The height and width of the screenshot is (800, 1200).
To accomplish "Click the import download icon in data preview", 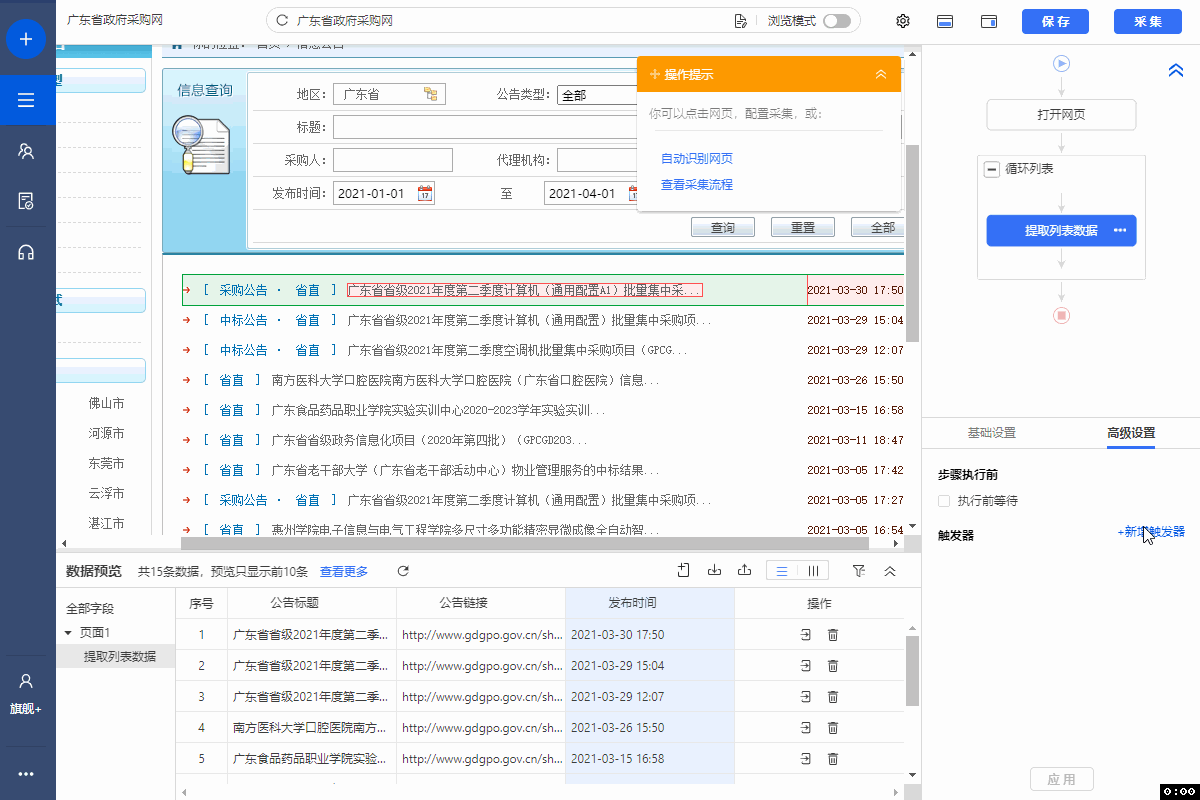I will tap(714, 570).
